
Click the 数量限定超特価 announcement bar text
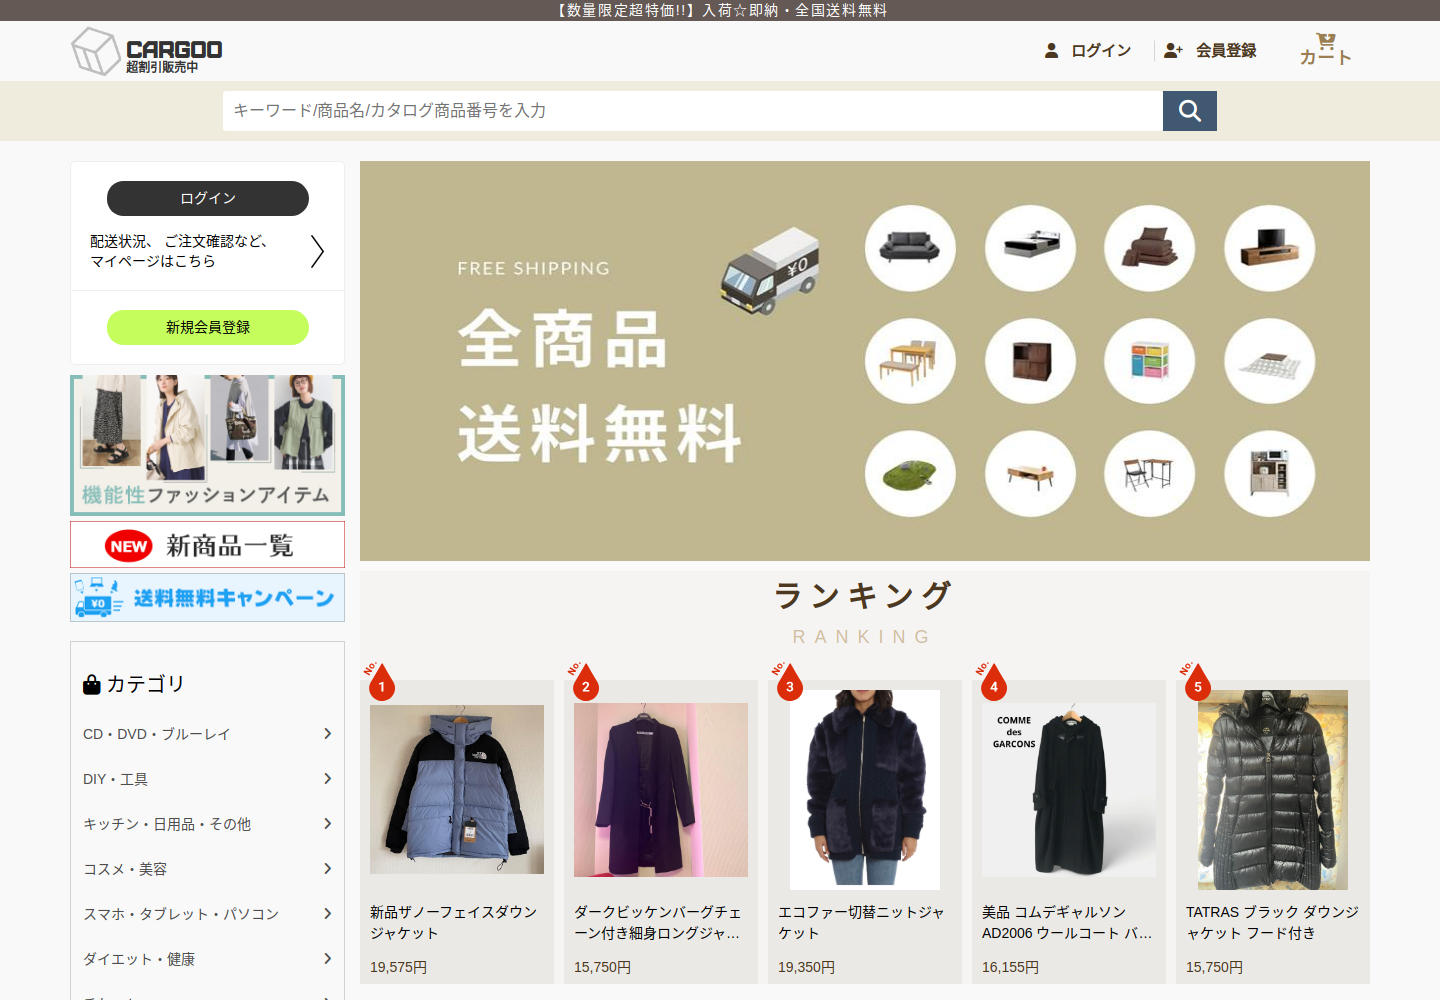[x=720, y=10]
